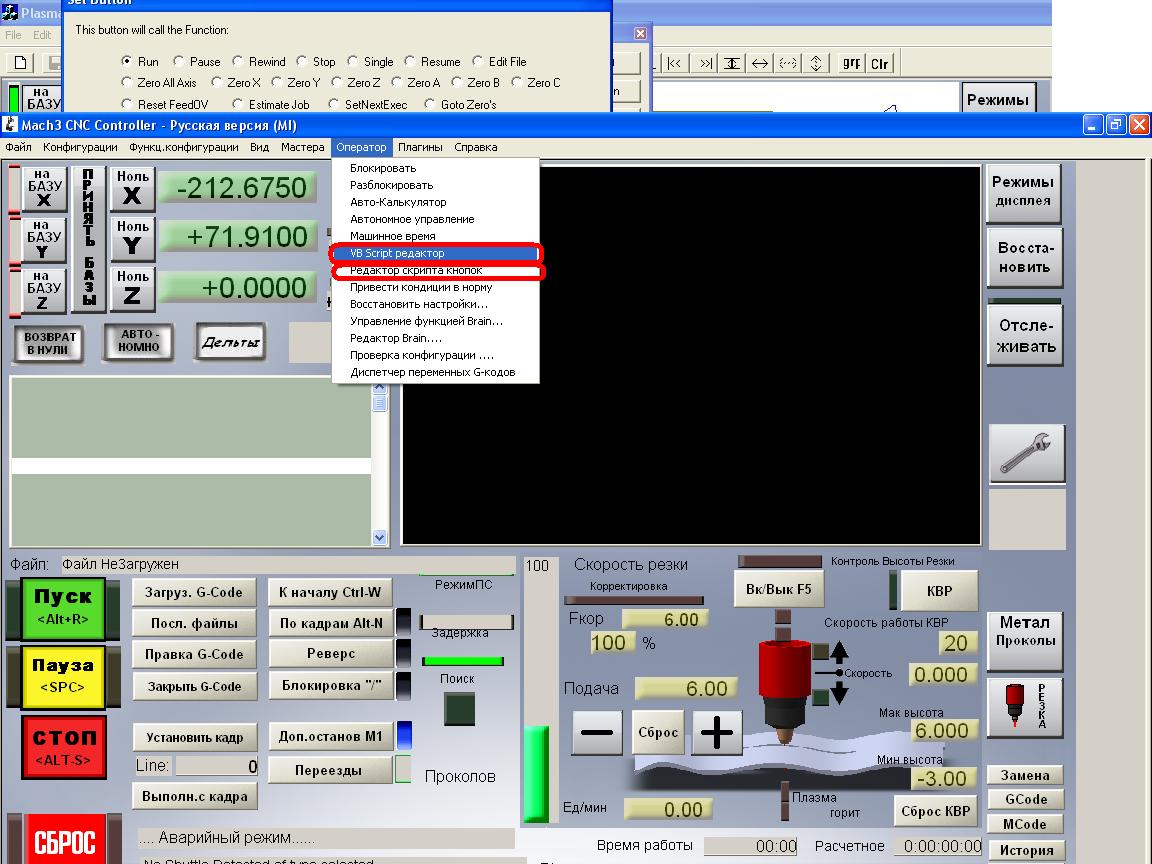Click the Fкор value field 6.00
Viewport: 1152px width, 864px height.
tap(665, 619)
